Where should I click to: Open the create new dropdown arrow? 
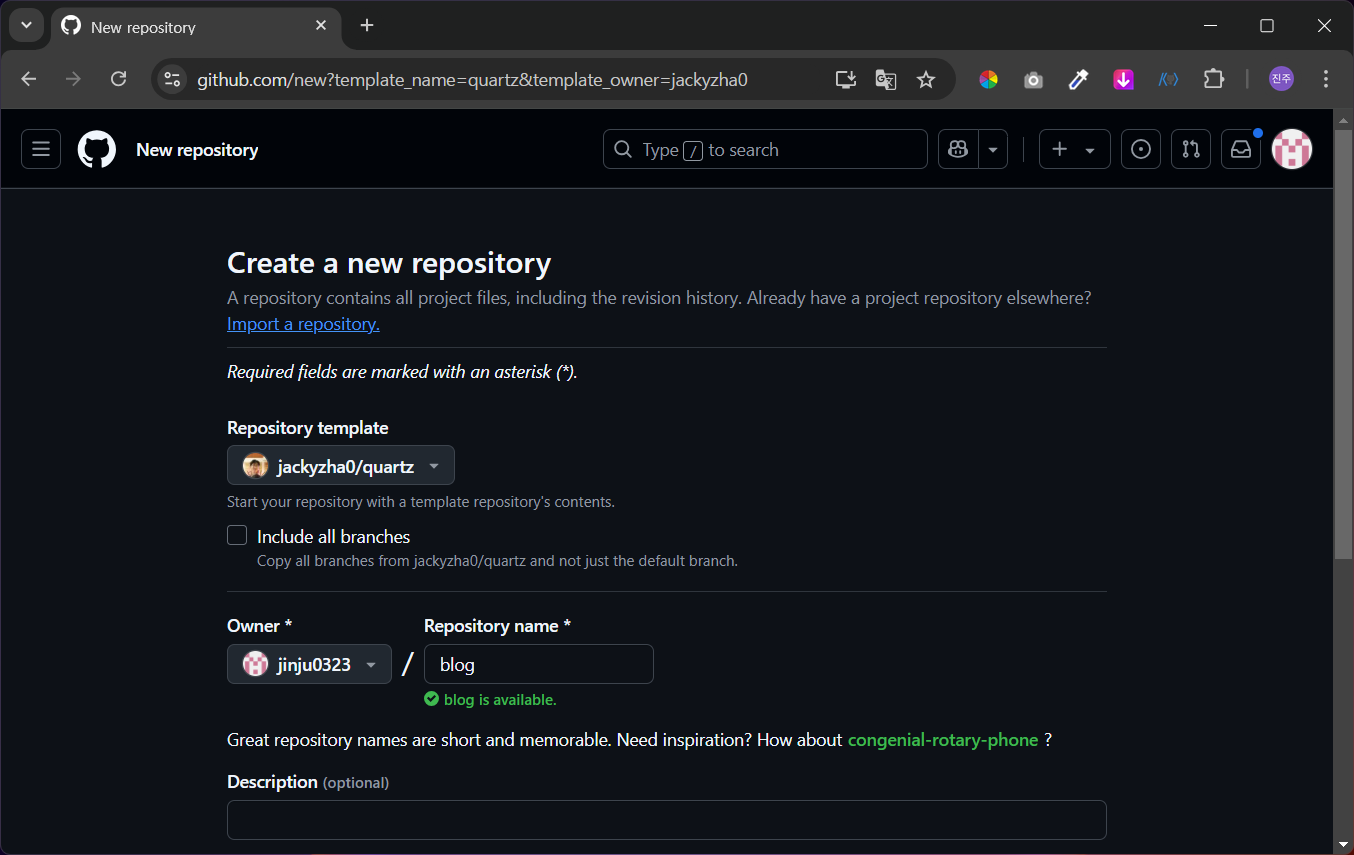(x=1089, y=148)
